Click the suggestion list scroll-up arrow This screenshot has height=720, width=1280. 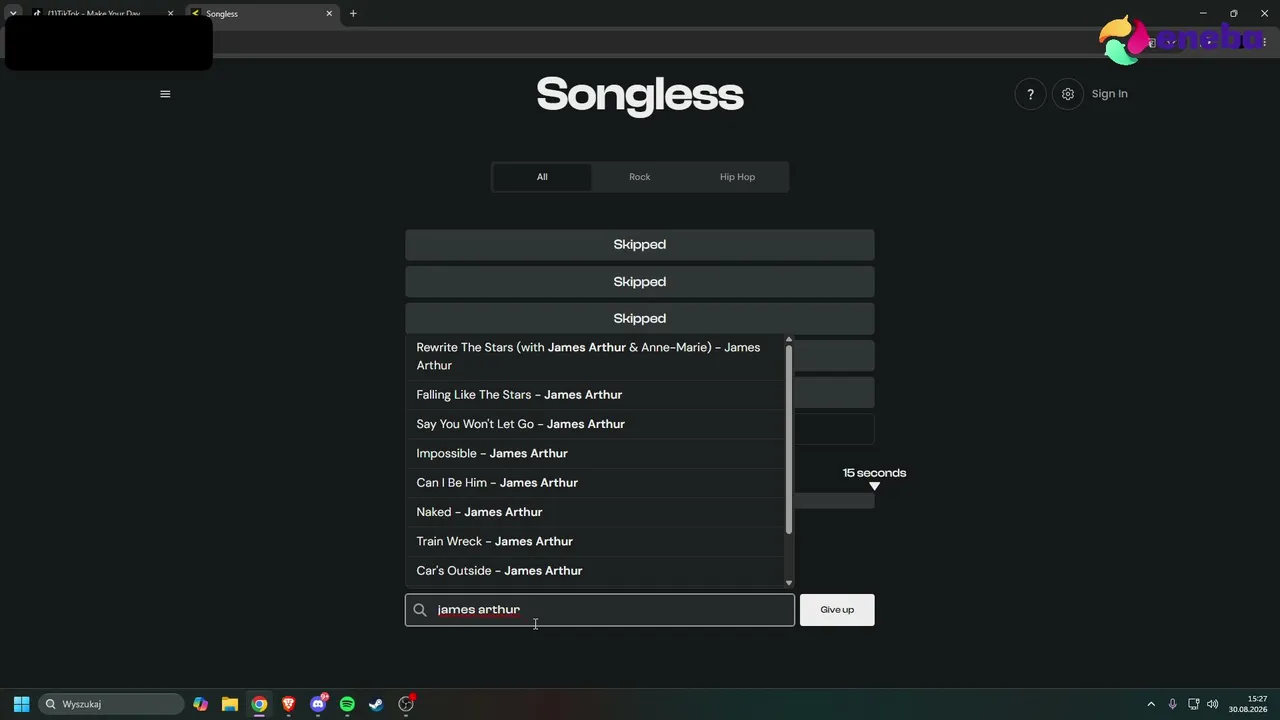[789, 339]
